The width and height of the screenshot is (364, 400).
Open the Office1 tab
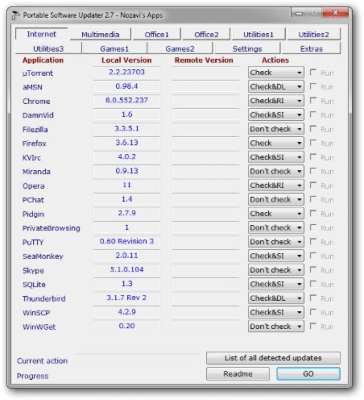[x=157, y=35]
